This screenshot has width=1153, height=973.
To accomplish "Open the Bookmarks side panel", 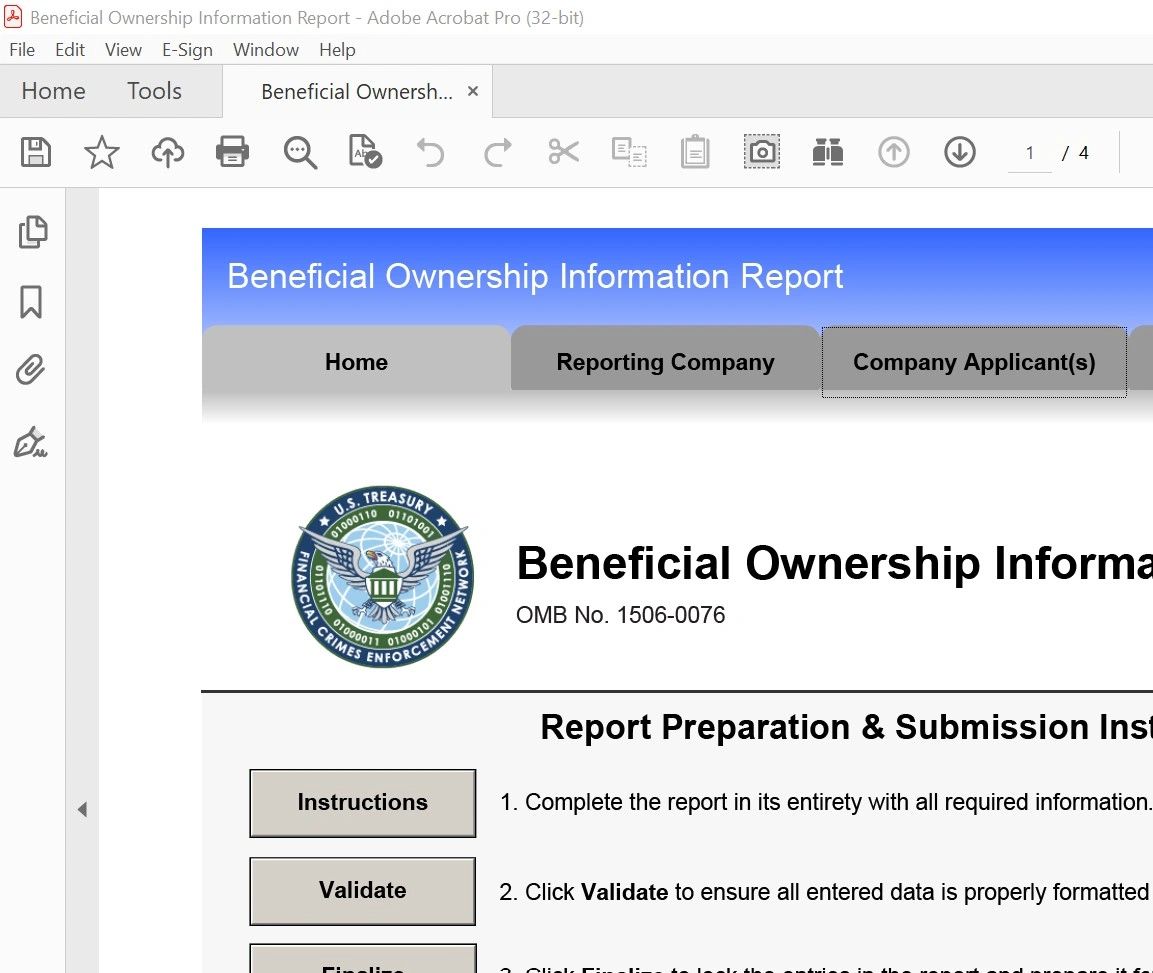I will 31,302.
